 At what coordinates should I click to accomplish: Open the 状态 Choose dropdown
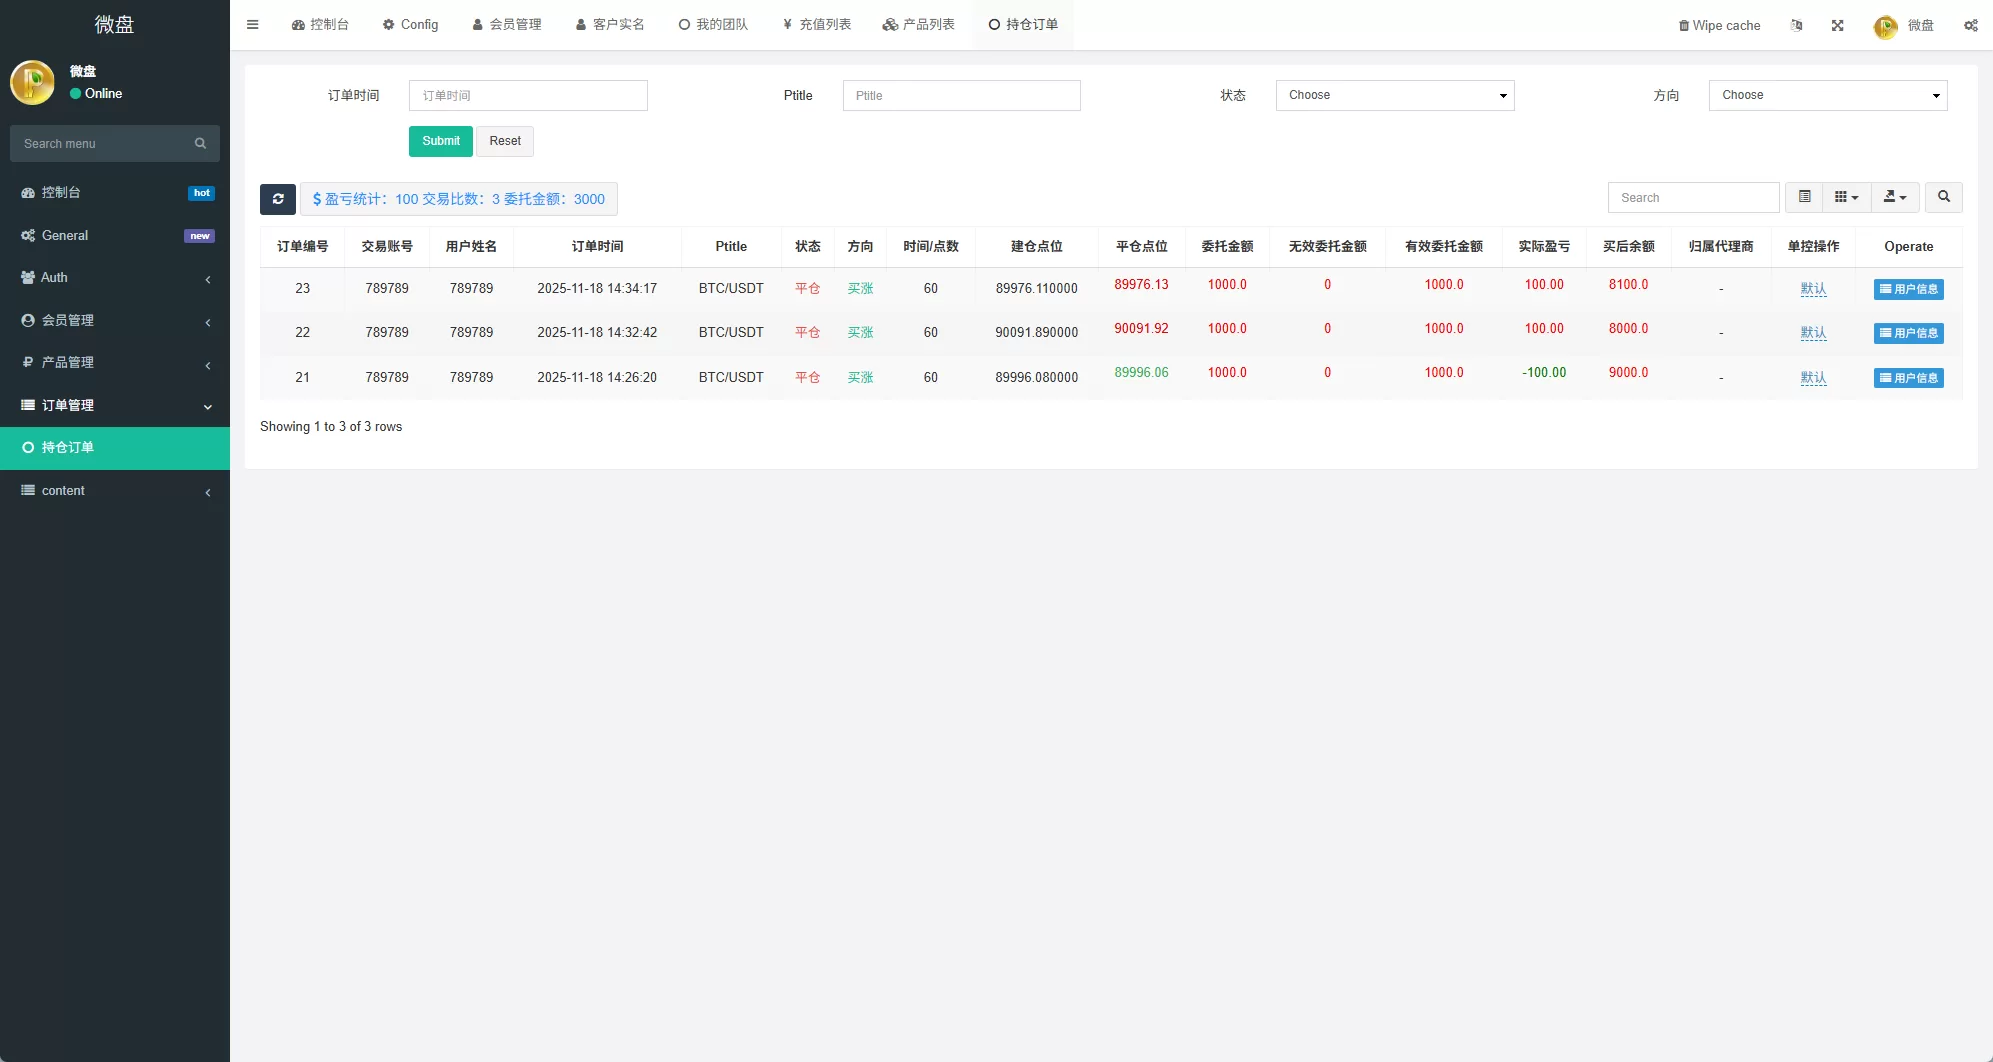pyautogui.click(x=1394, y=96)
